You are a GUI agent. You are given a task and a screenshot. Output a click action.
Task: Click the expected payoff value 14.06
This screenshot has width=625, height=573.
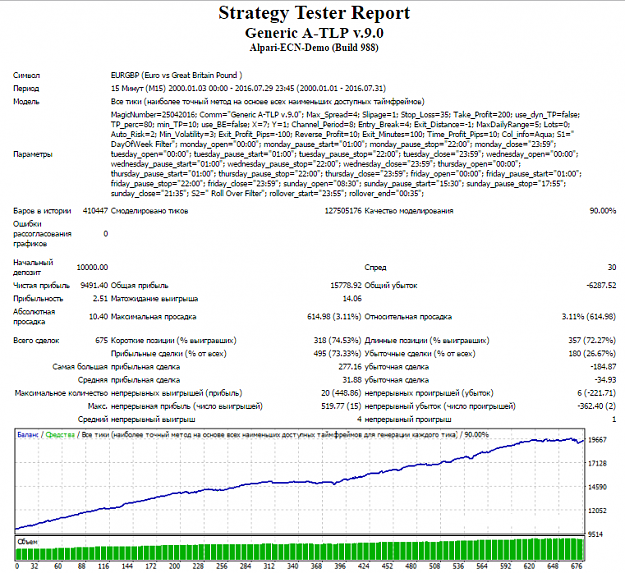[x=352, y=298]
